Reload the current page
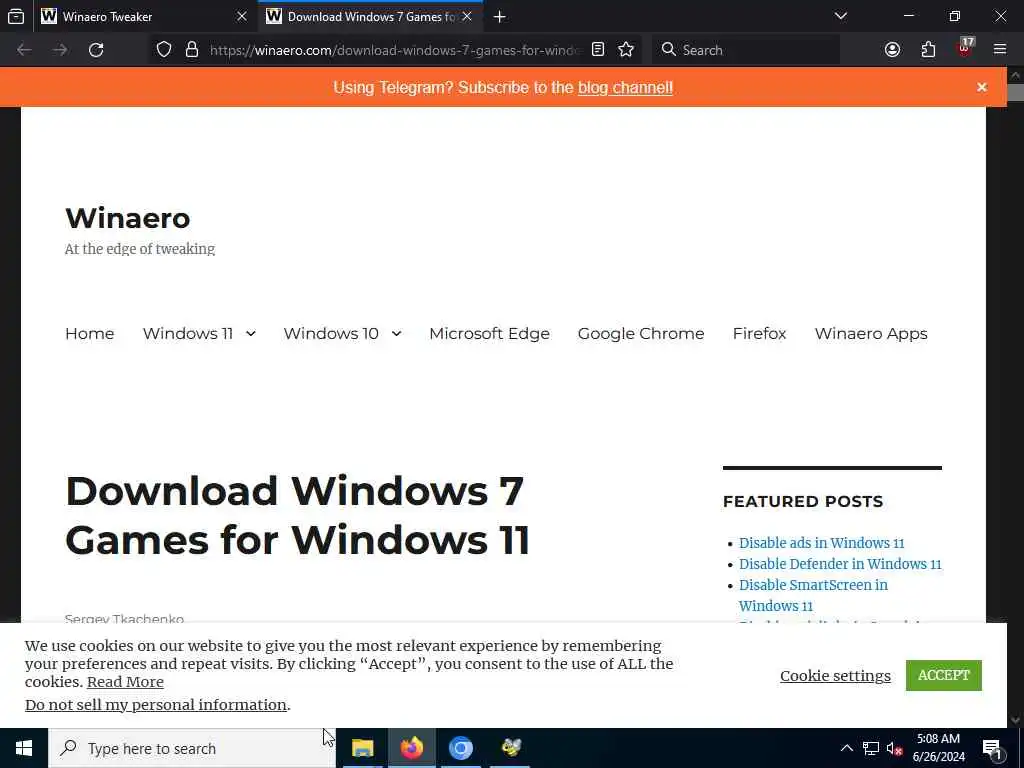 coord(96,50)
